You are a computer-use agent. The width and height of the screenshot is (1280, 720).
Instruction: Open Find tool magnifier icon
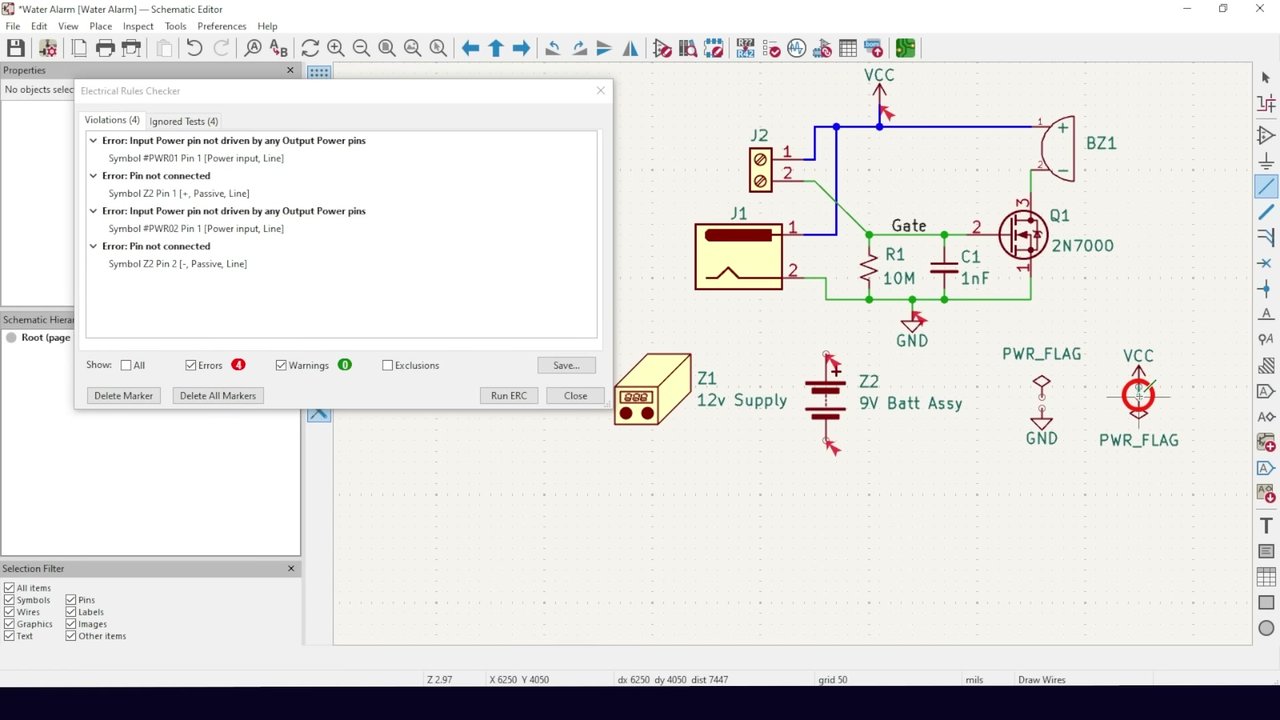pos(253,48)
